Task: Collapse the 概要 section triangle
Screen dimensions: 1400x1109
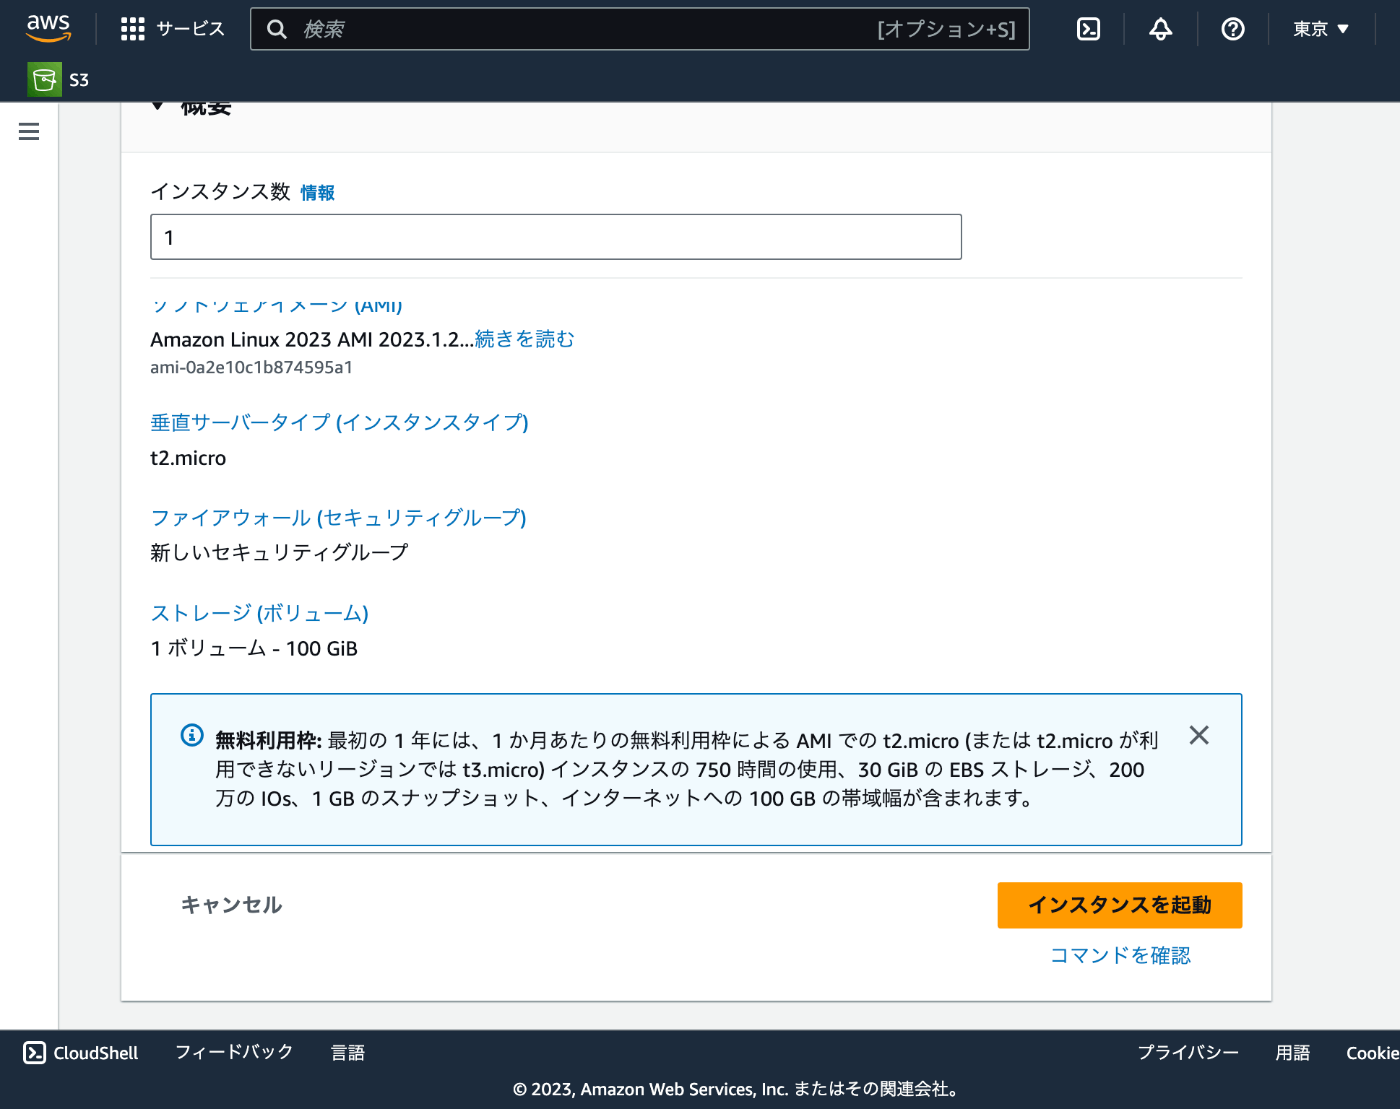Action: click(x=158, y=106)
